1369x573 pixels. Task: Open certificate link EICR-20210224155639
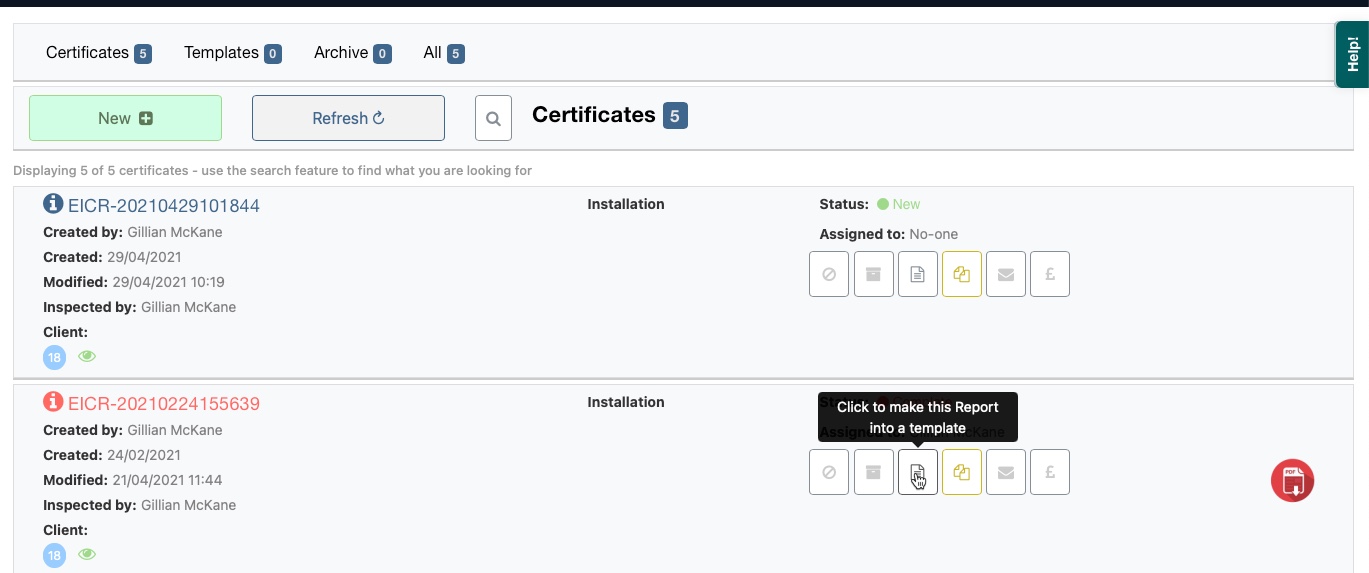[x=164, y=404]
